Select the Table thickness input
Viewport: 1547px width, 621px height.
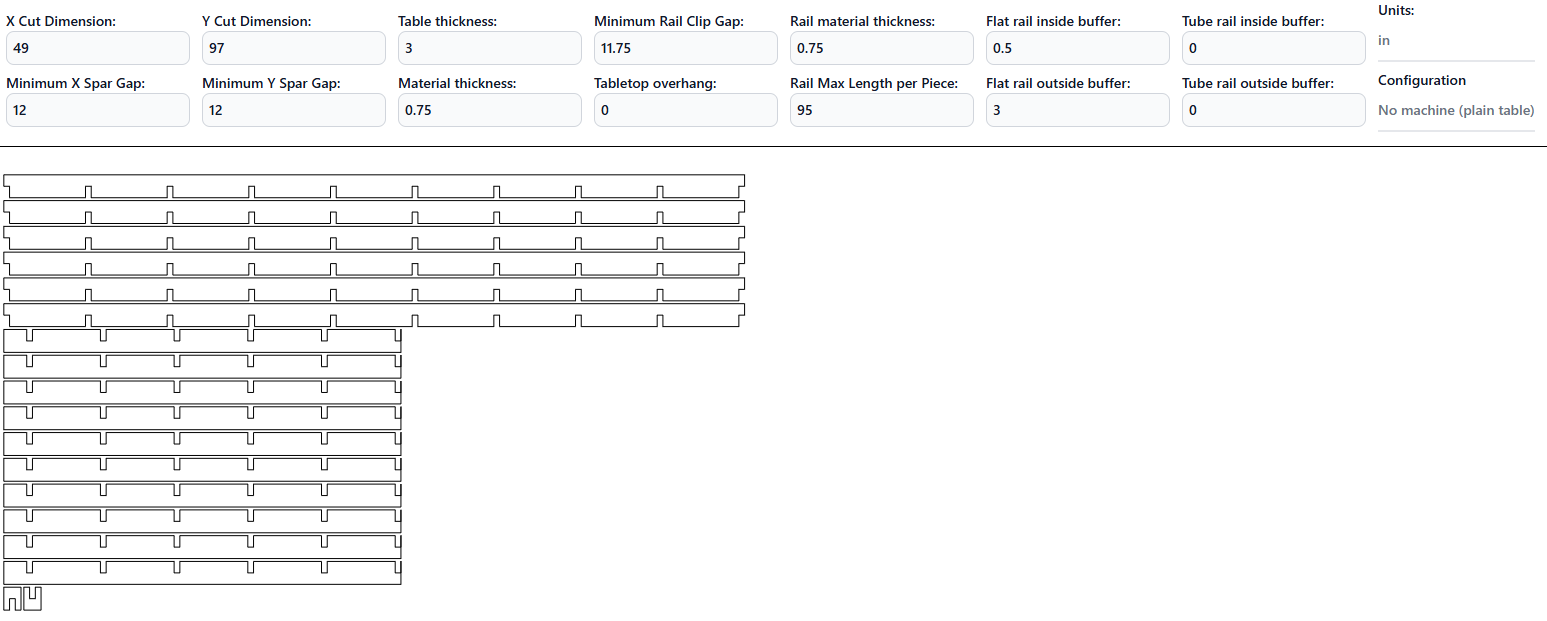click(x=489, y=48)
